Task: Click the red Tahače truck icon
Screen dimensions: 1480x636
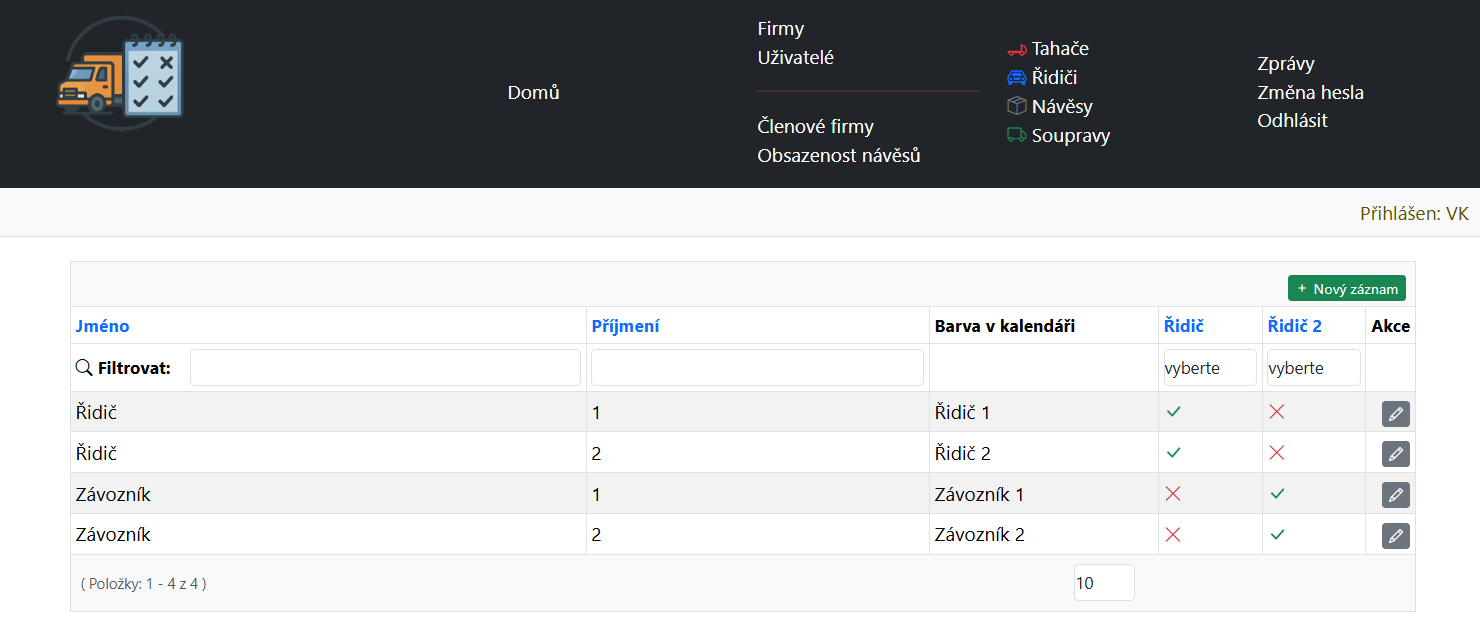Action: [1017, 49]
